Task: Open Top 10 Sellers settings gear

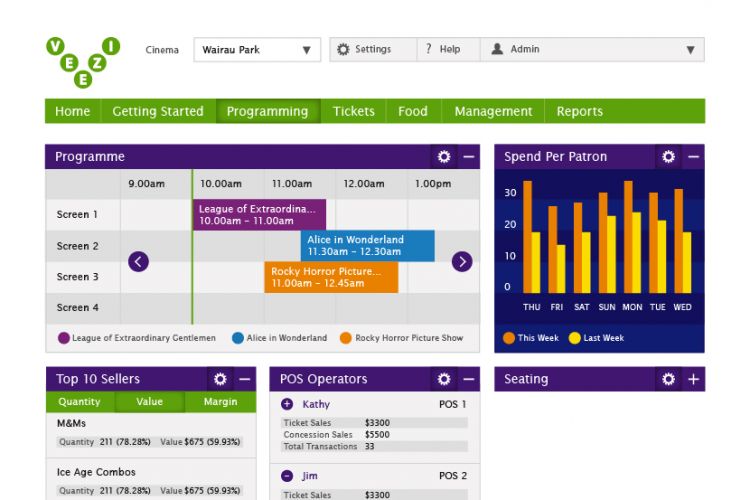Action: [220, 379]
